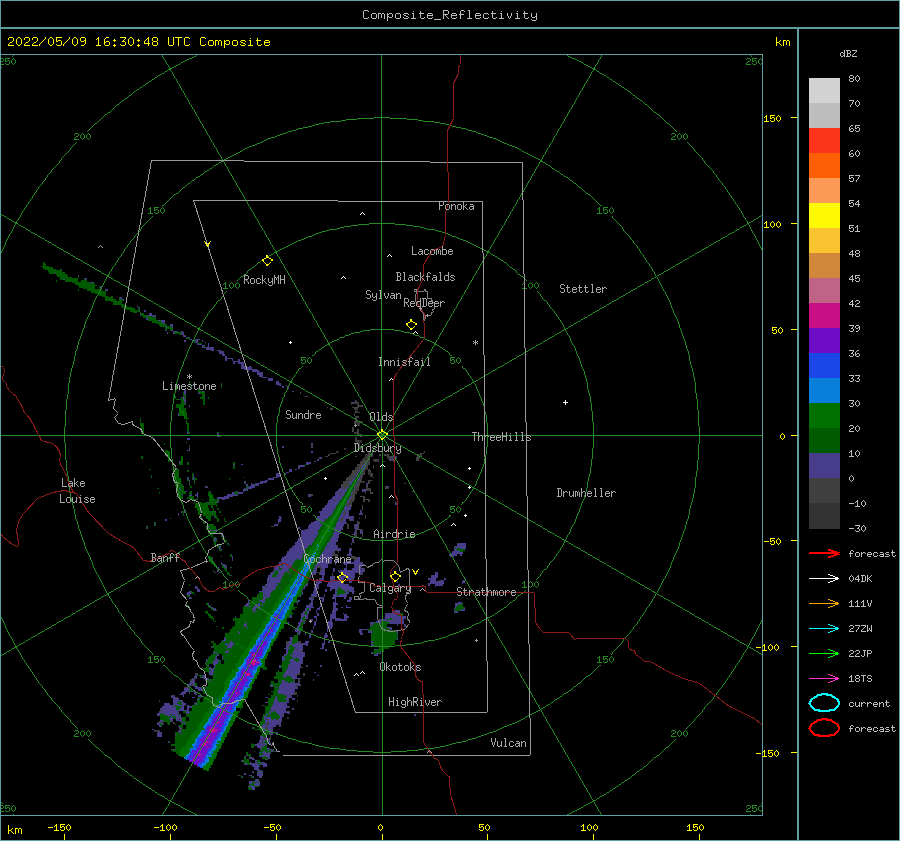Click the cyan current ellipse icon
The width and height of the screenshot is (900, 841).
click(x=824, y=703)
